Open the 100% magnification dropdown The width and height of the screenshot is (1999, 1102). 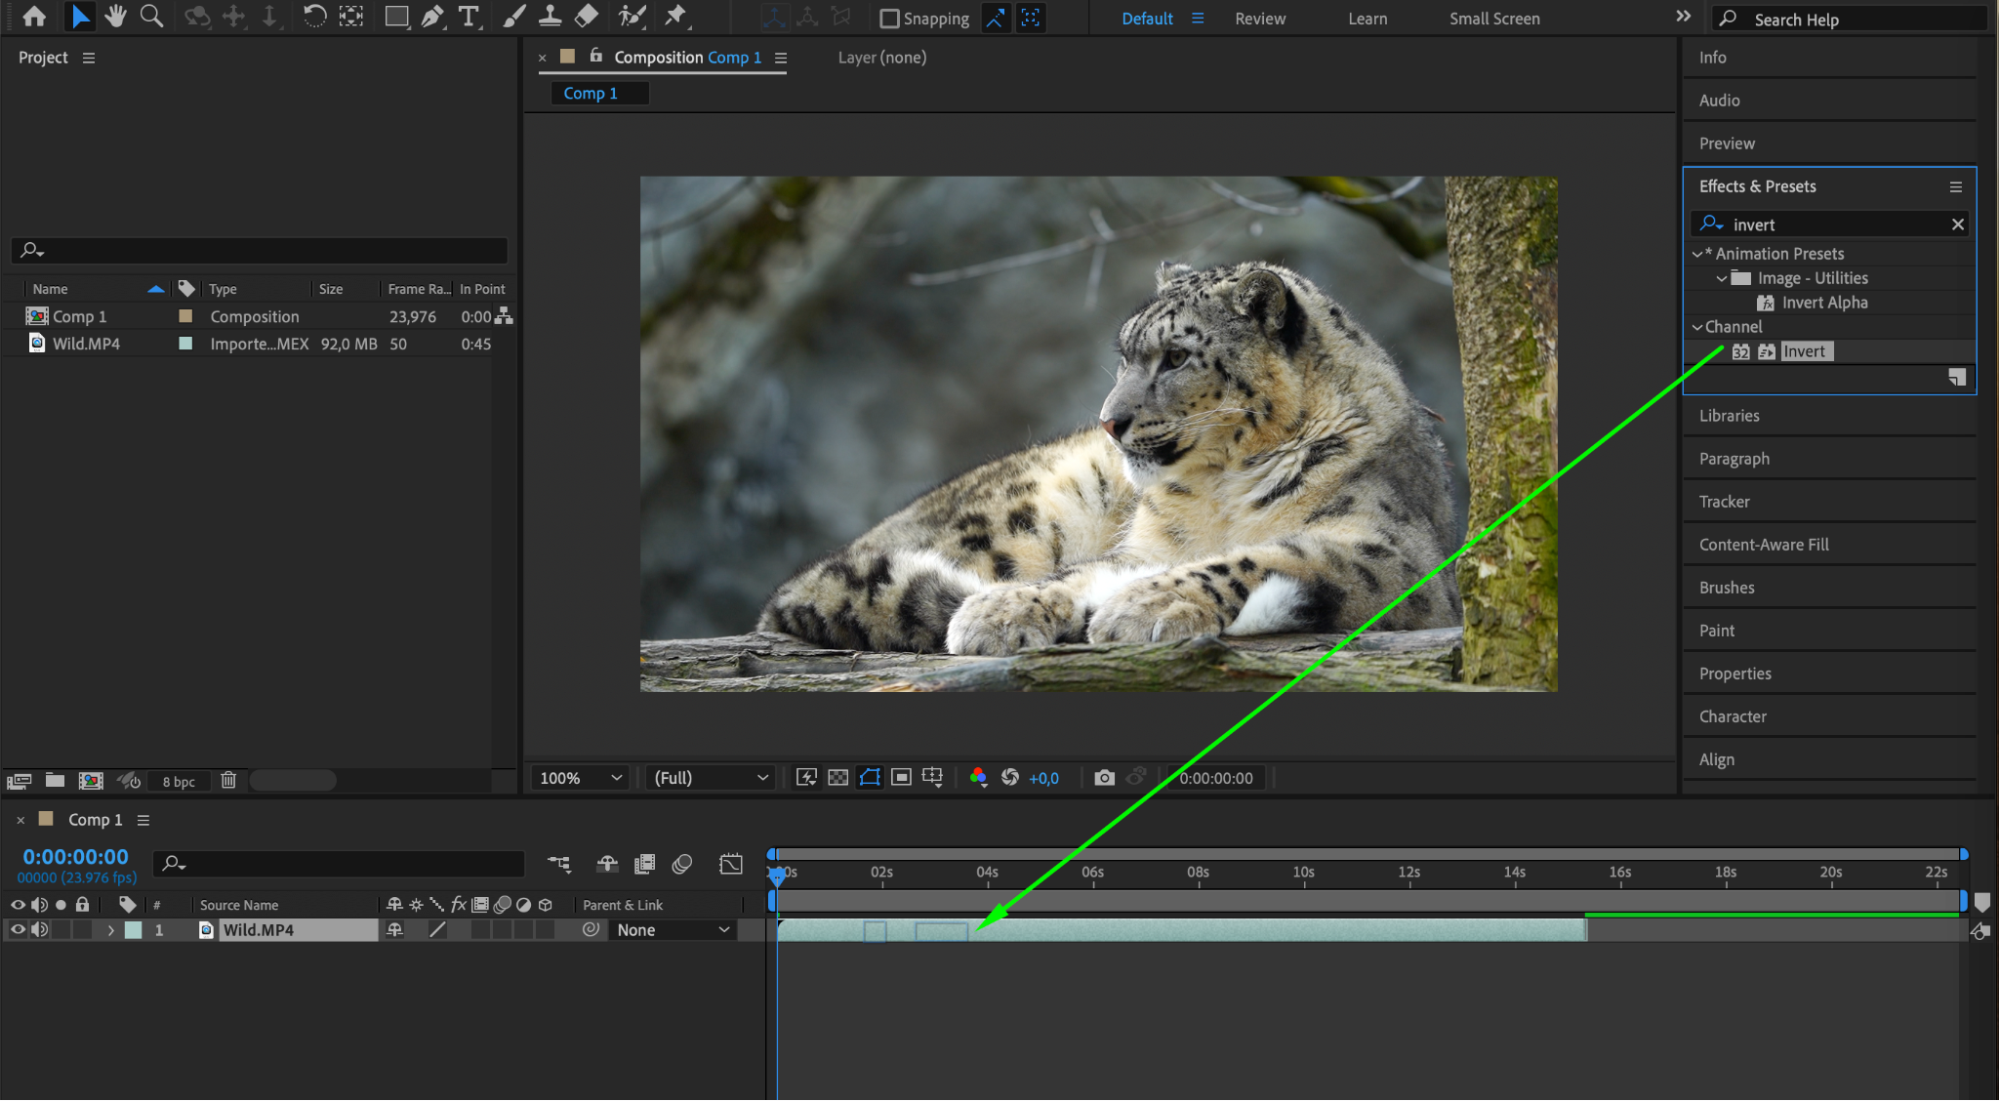581,778
